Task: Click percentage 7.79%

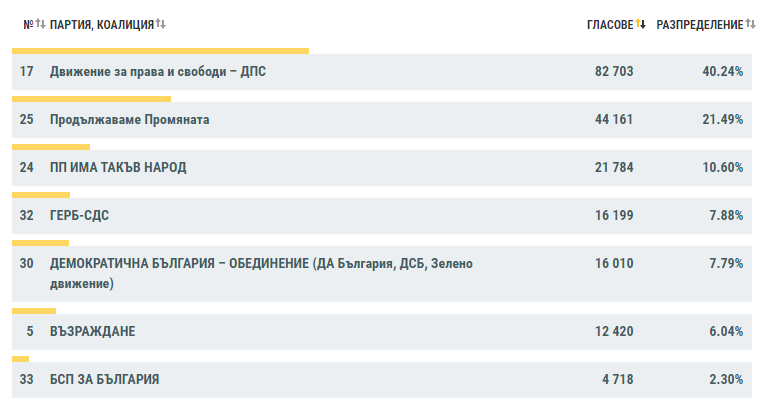Action: point(726,264)
